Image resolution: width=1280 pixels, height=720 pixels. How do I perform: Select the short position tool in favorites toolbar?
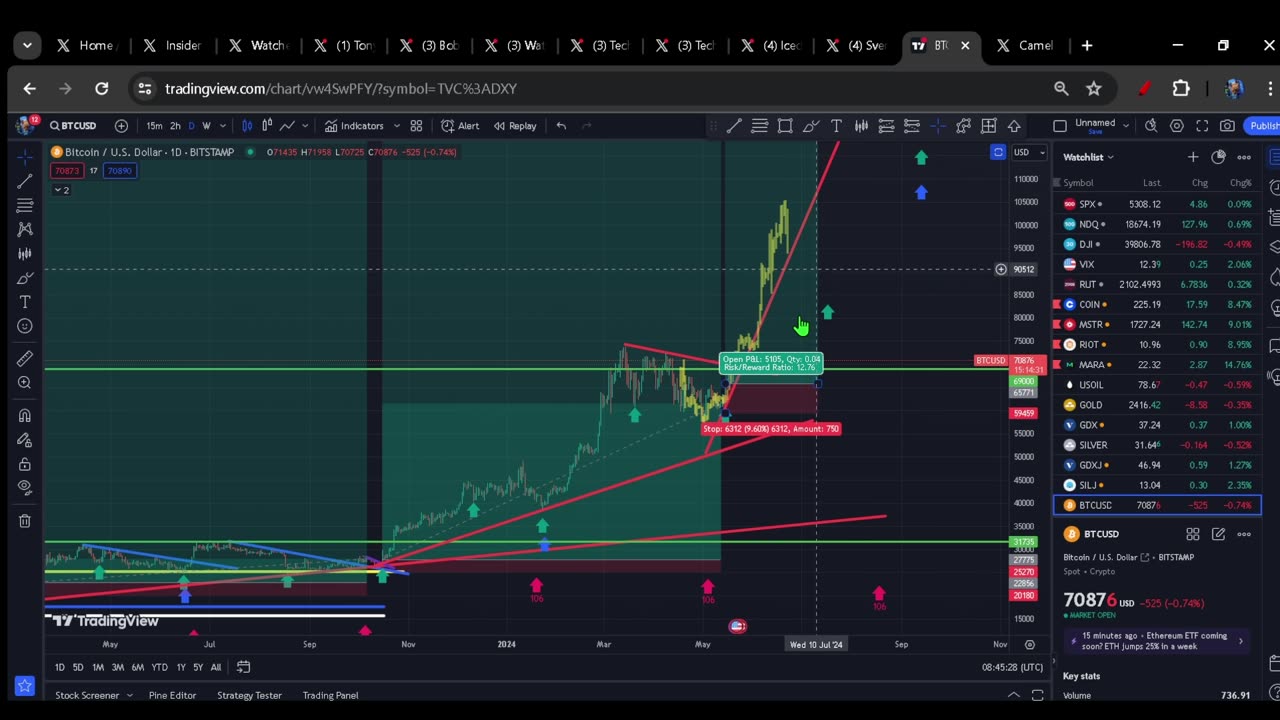[912, 126]
